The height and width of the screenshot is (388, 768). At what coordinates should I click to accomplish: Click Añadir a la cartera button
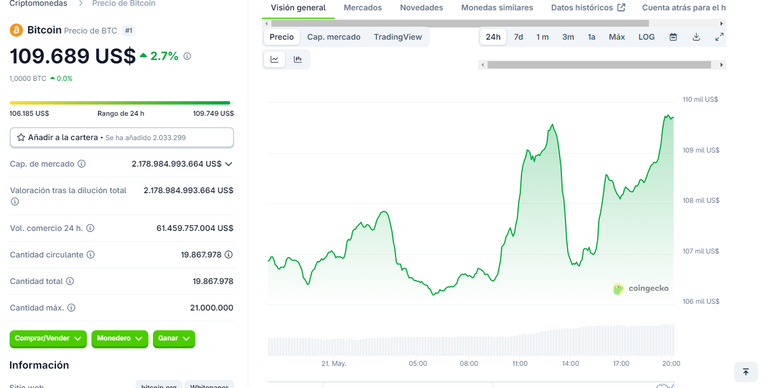pos(121,138)
